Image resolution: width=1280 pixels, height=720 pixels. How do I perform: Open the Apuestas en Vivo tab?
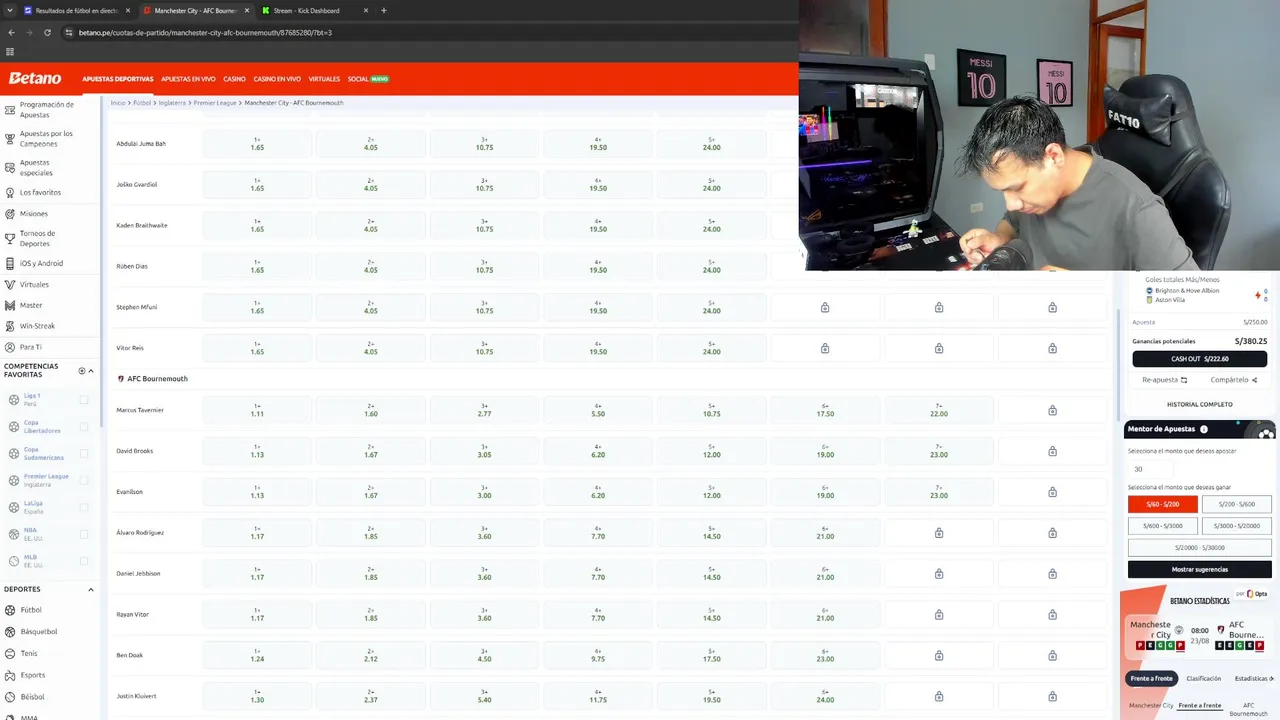pyautogui.click(x=188, y=79)
